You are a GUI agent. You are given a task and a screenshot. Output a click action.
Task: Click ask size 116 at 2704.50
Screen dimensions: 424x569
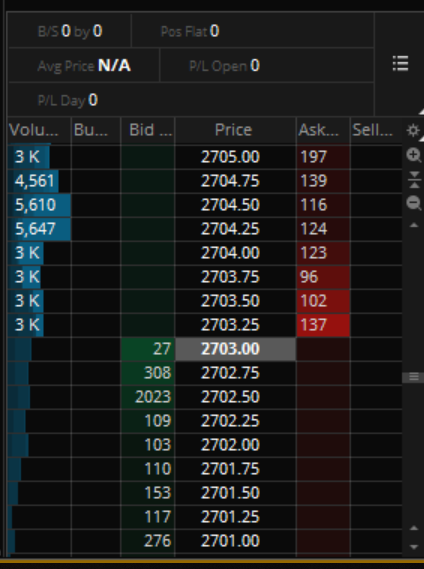(323, 205)
